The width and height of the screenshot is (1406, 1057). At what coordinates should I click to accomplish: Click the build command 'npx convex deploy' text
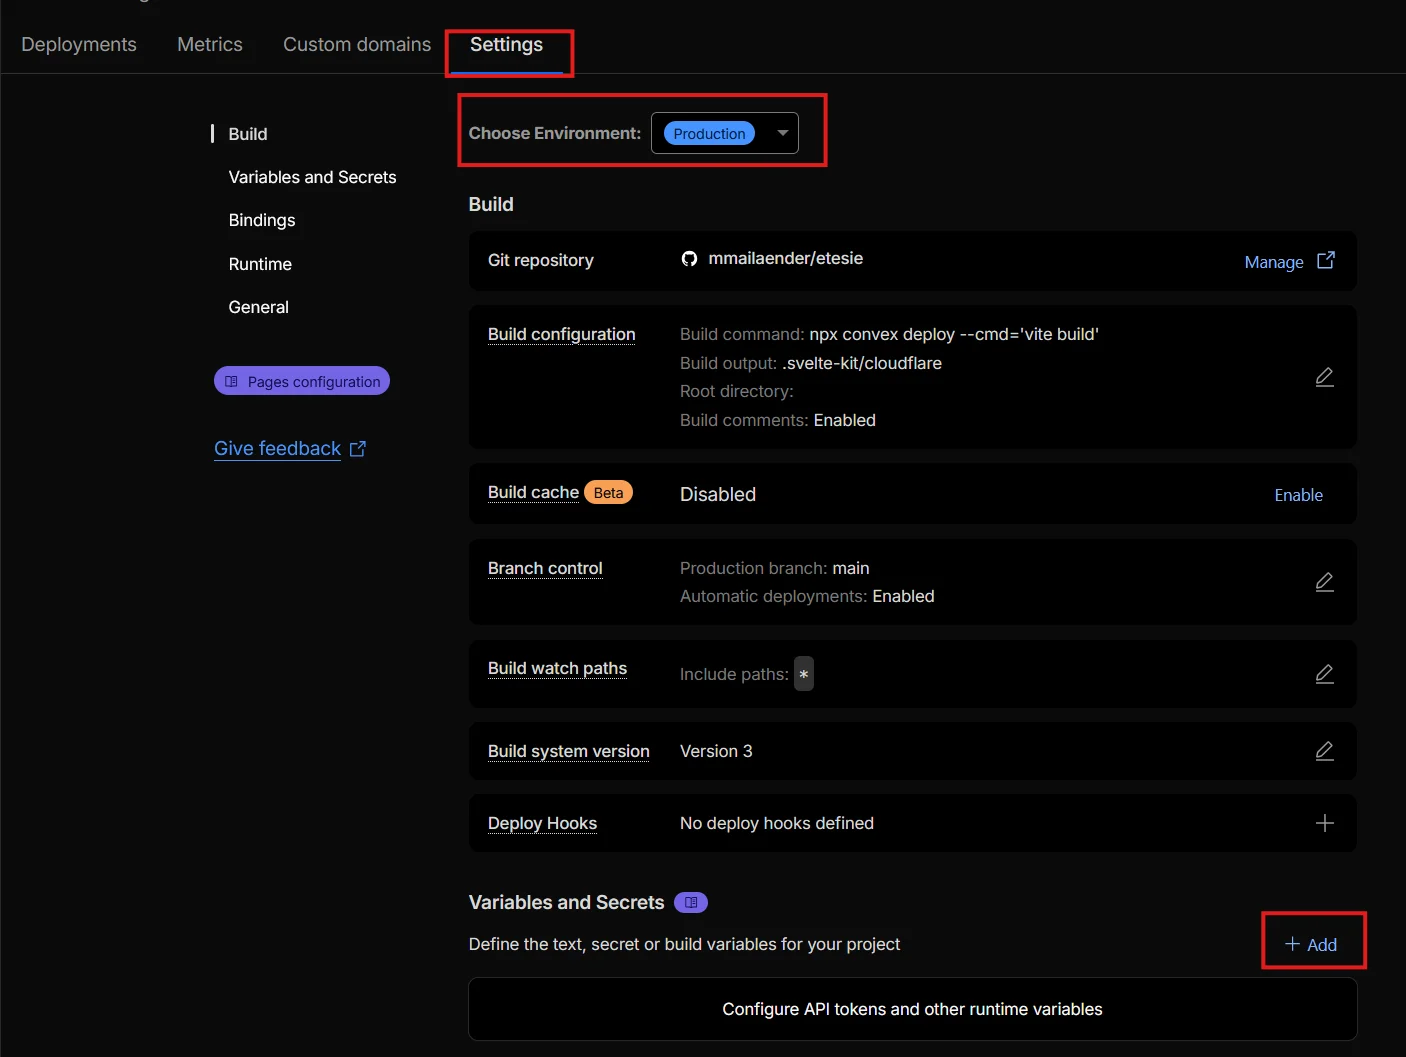(x=954, y=334)
